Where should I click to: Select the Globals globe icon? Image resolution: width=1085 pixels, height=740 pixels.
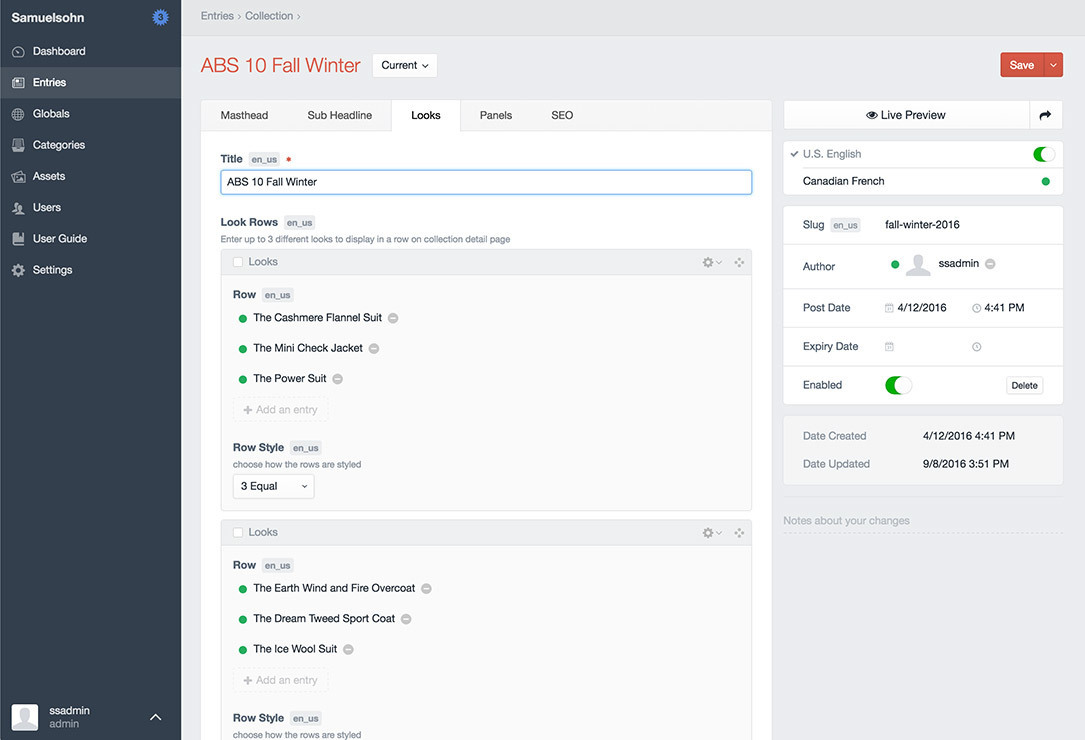(x=18, y=114)
